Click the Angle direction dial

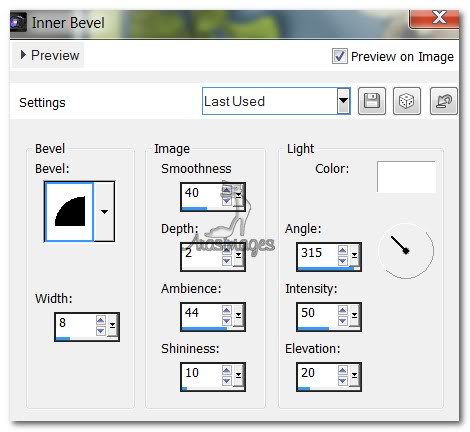point(406,251)
